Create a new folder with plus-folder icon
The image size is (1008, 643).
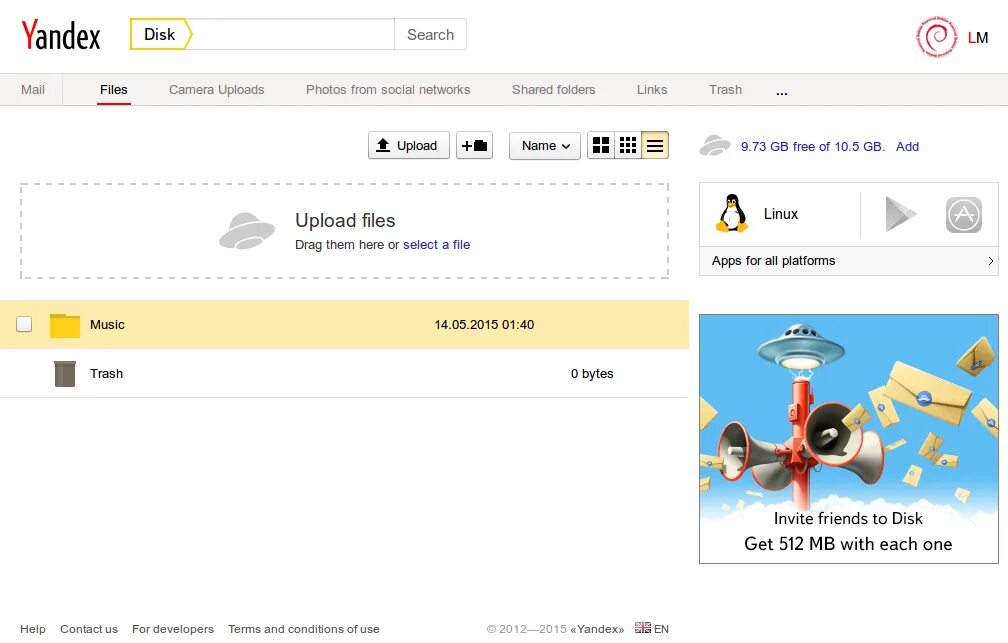pos(474,145)
